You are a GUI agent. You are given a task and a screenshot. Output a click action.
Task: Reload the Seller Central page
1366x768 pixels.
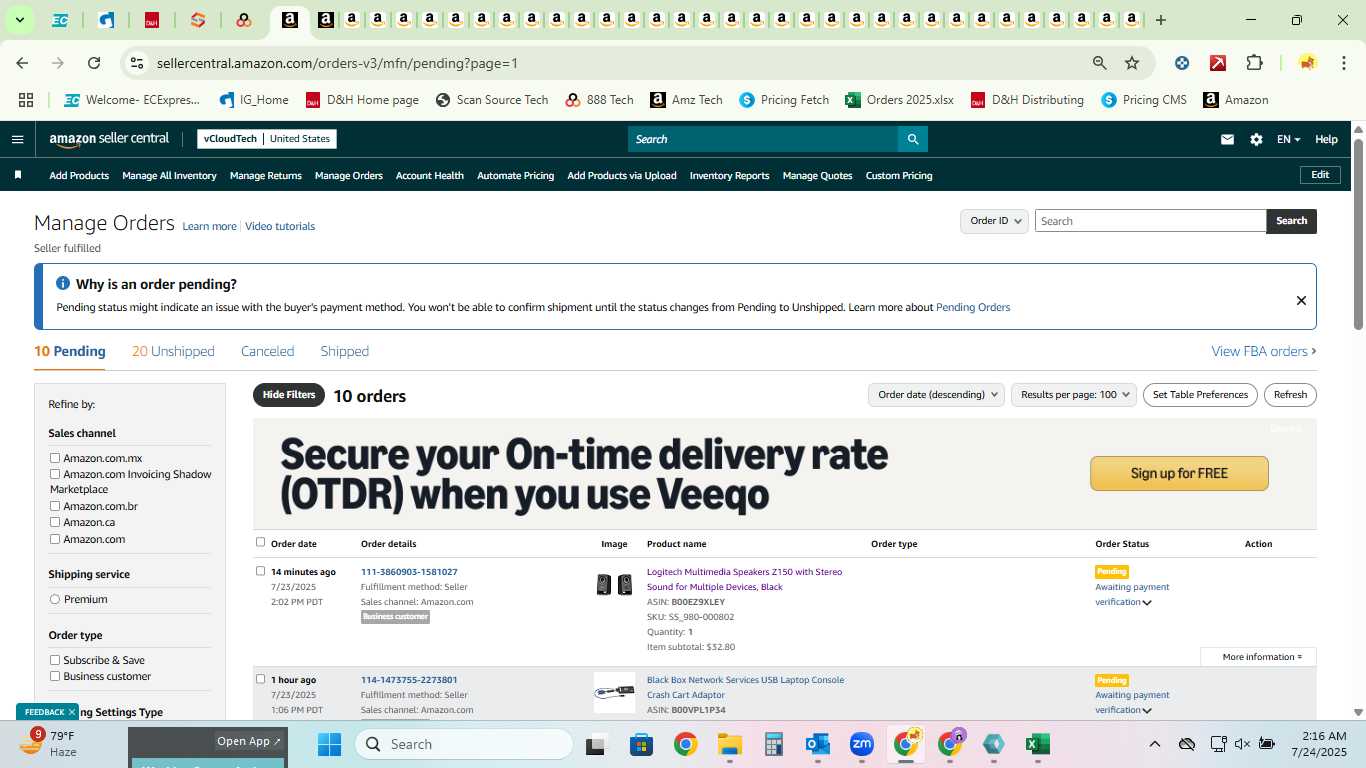pos(94,63)
